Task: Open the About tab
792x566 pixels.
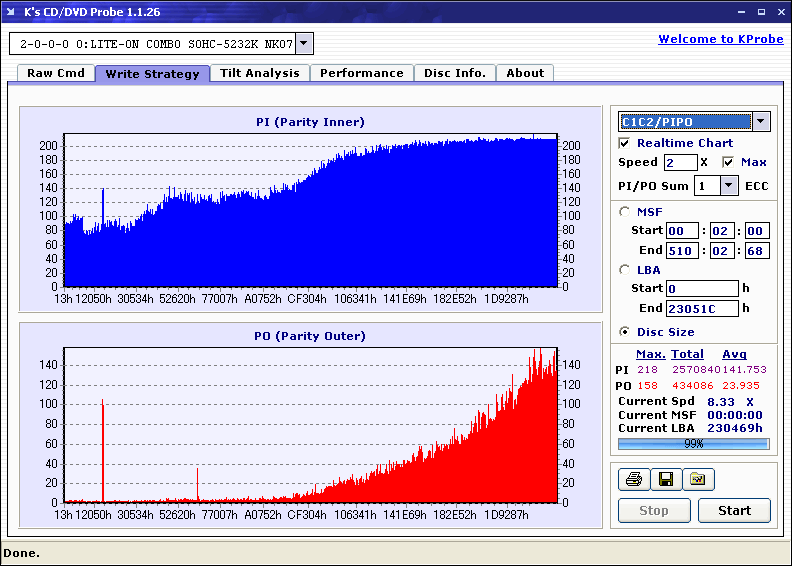Action: coord(525,73)
